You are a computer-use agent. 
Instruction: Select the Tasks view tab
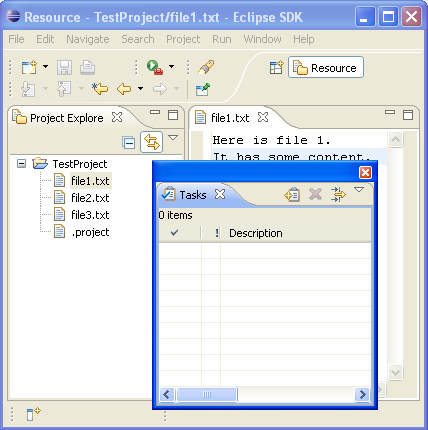tap(185, 195)
